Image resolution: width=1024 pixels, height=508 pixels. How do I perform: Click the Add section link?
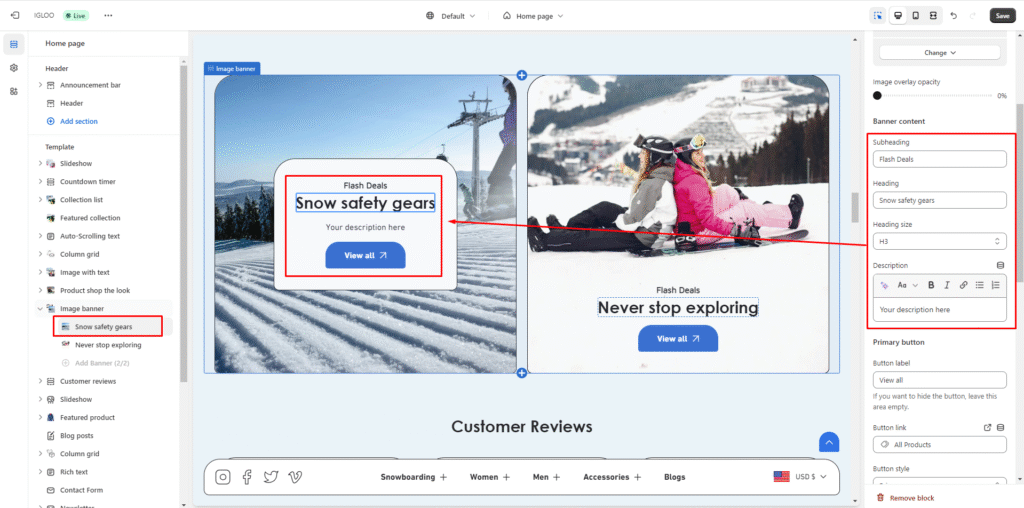click(x=78, y=121)
